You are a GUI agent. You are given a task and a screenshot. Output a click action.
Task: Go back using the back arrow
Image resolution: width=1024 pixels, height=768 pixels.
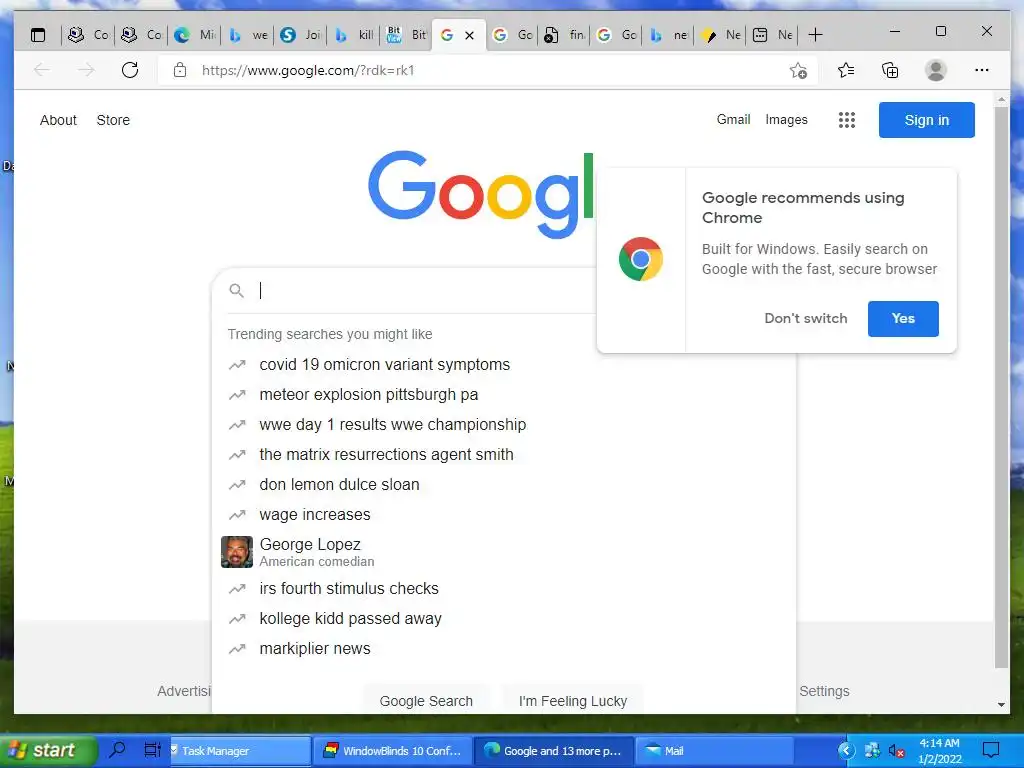(x=42, y=70)
